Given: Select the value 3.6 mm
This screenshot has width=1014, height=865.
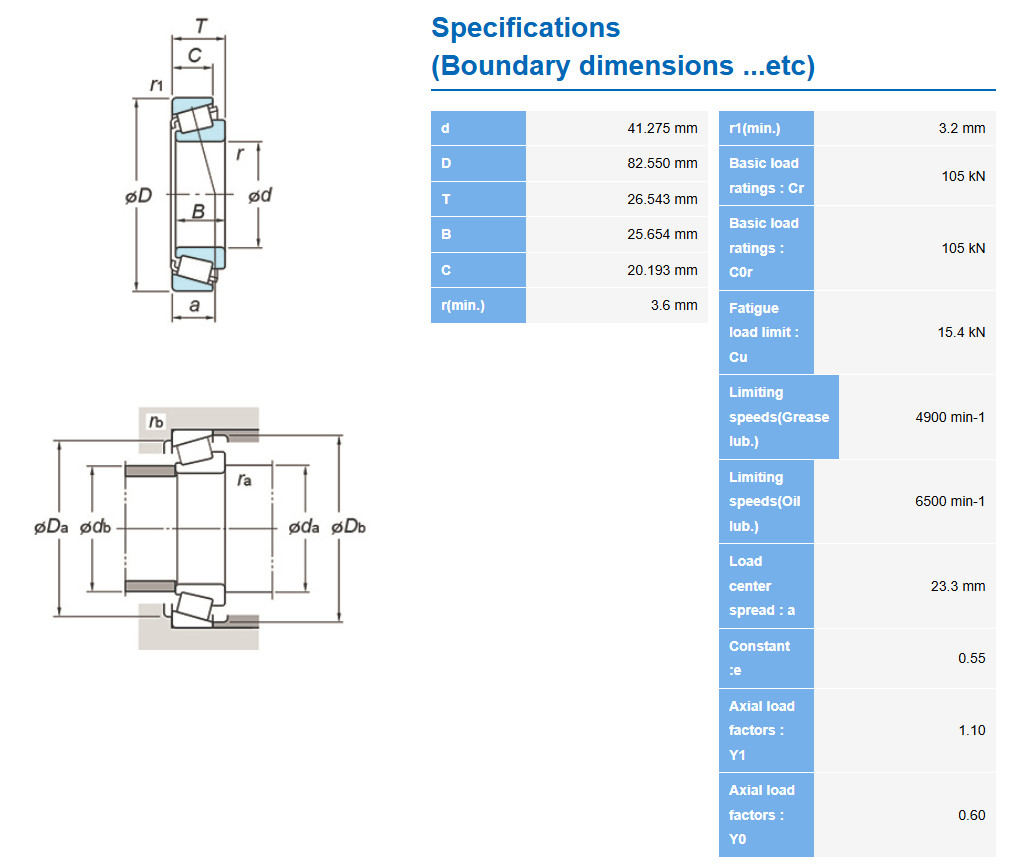Looking at the screenshot, I should coord(674,305).
